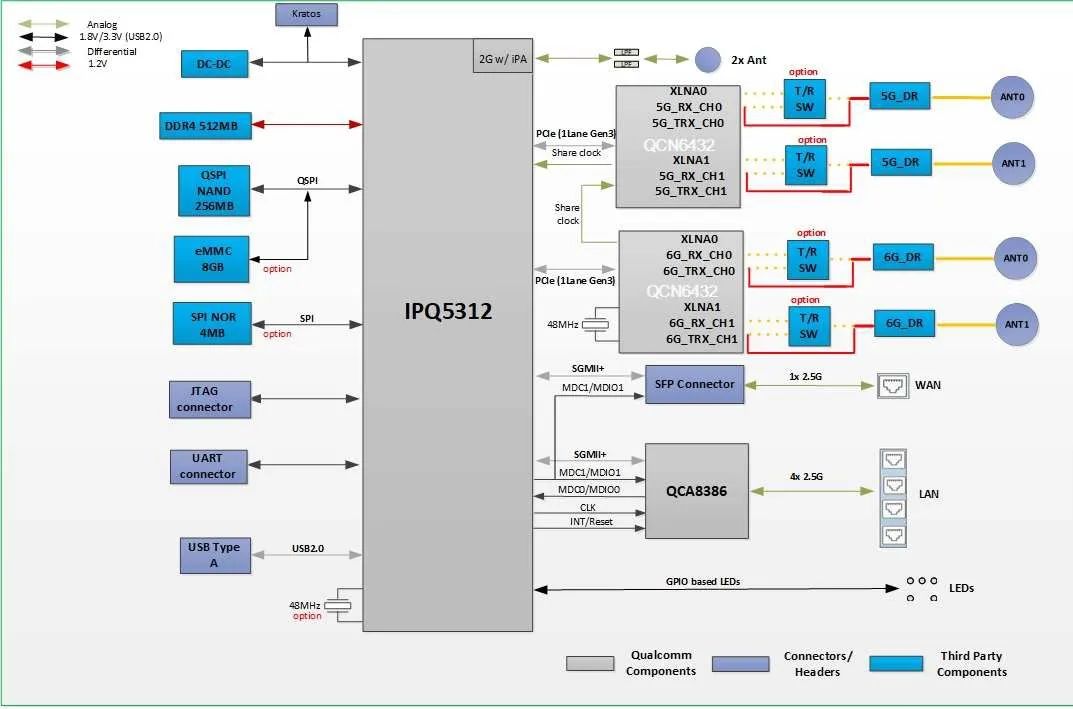Viewport: 1073px width, 709px height.
Task: Click the LED dots cluster icon
Action: click(x=922, y=589)
